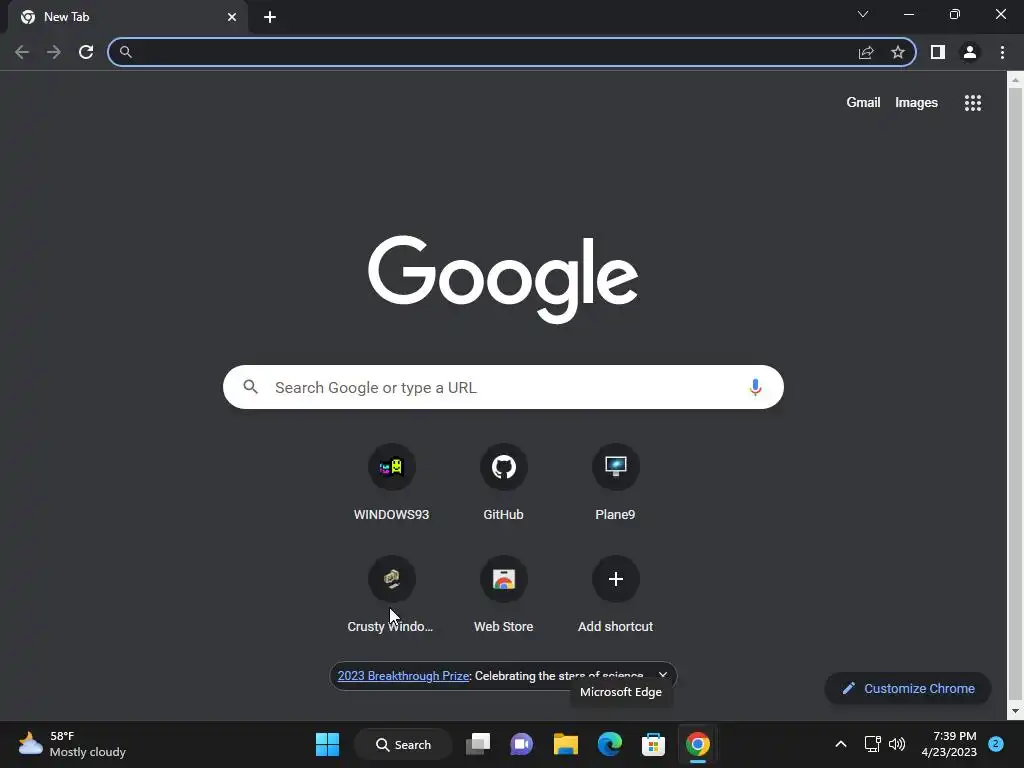Open the taskbar Search box
The height and width of the screenshot is (768, 1024).
[403, 744]
